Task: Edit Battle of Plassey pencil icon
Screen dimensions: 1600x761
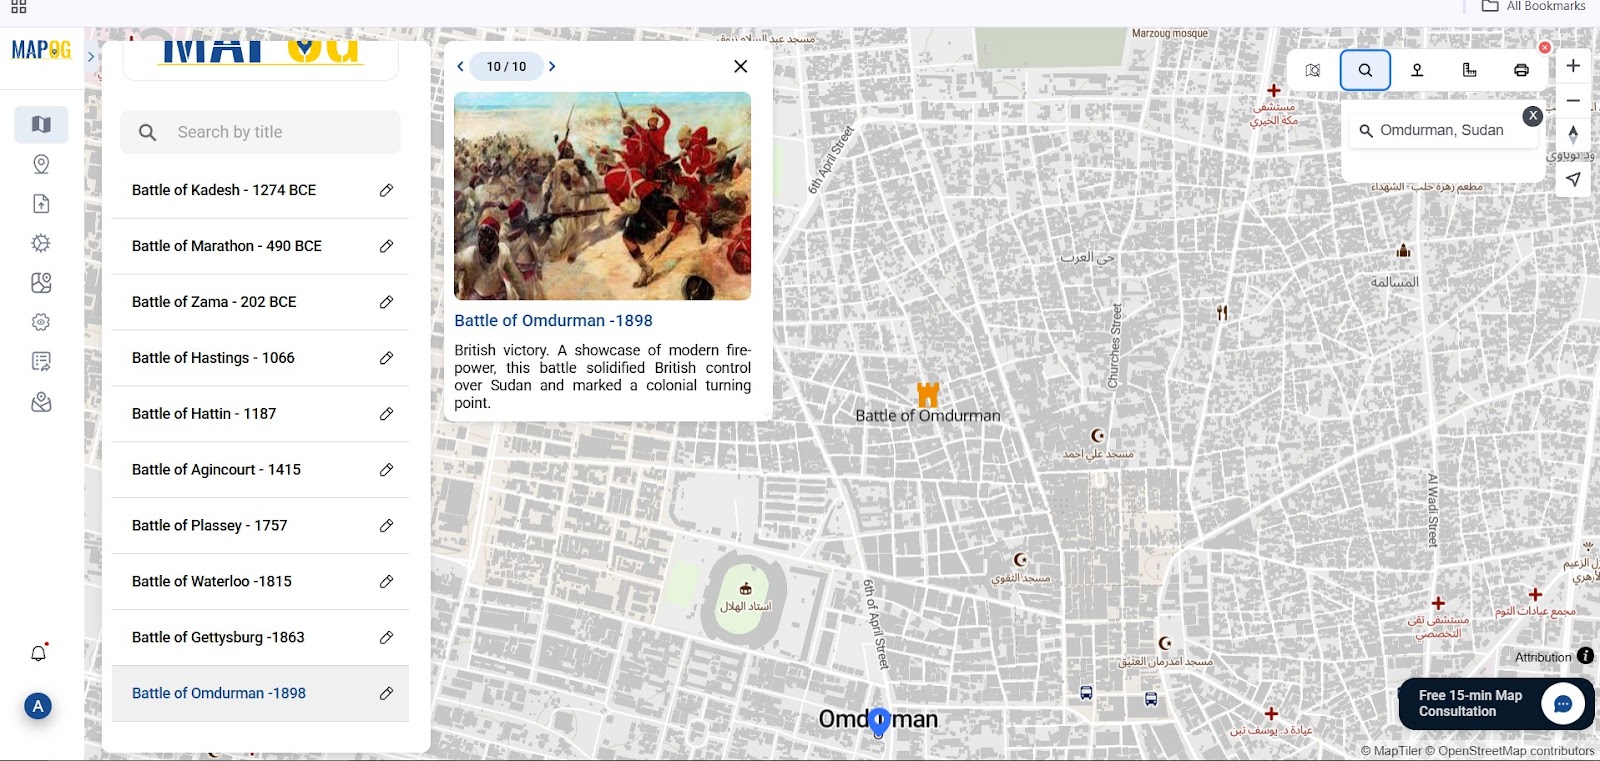Action: pos(386,526)
